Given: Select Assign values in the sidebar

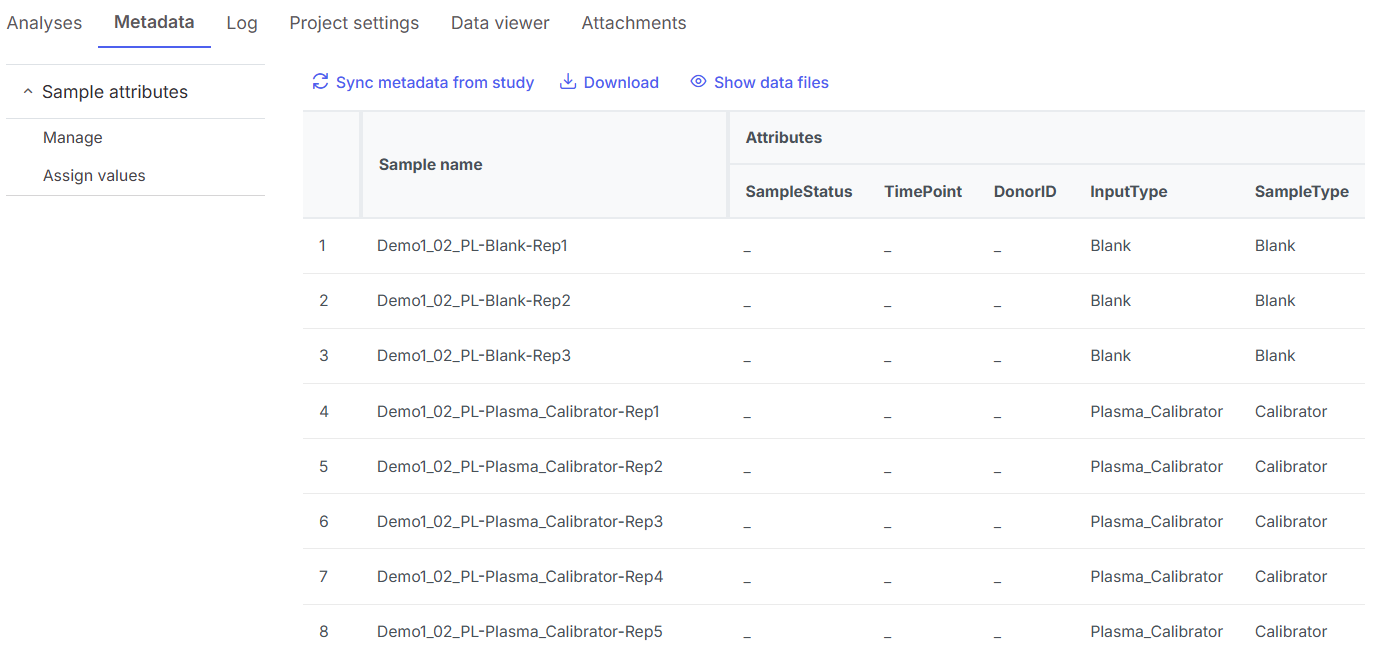Looking at the screenshot, I should click(94, 176).
